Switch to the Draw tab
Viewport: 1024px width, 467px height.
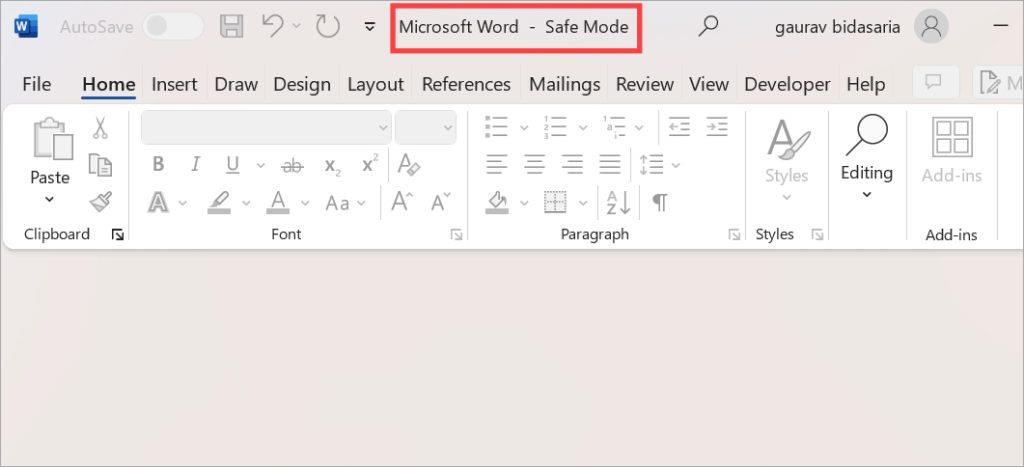(236, 84)
